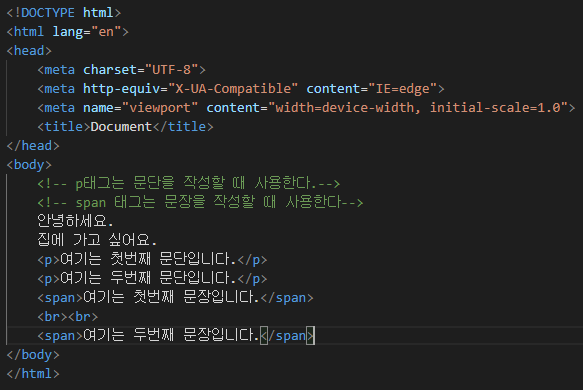Viewport: 583px width, 390px height.
Task: Click the opening body tag
Action: (x=29, y=165)
